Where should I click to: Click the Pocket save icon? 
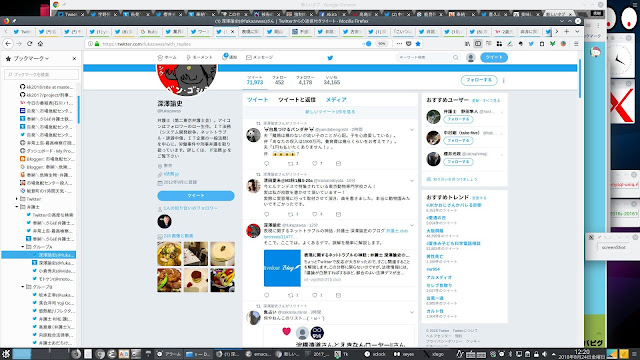tap(409, 44)
